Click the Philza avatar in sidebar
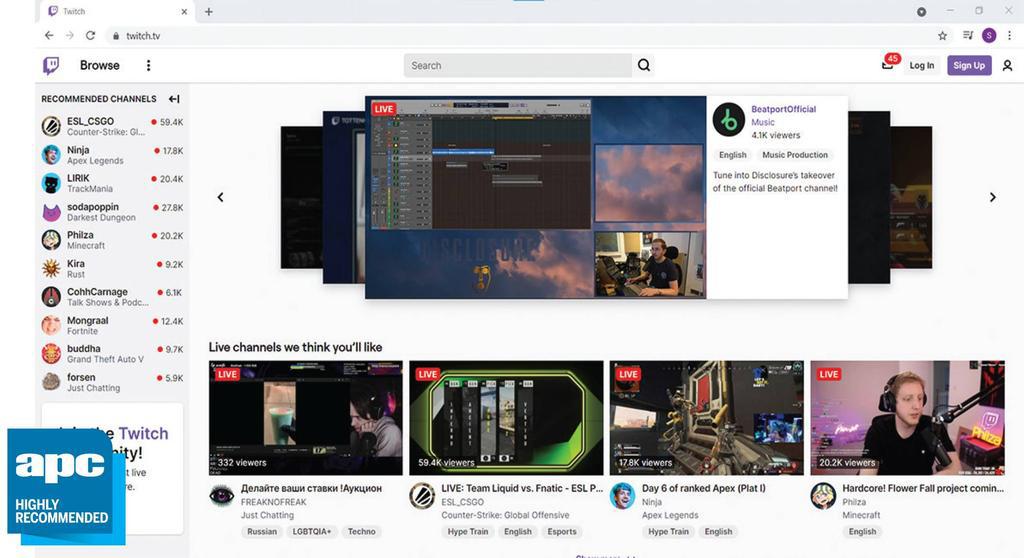The height and width of the screenshot is (558, 1024). (51, 240)
